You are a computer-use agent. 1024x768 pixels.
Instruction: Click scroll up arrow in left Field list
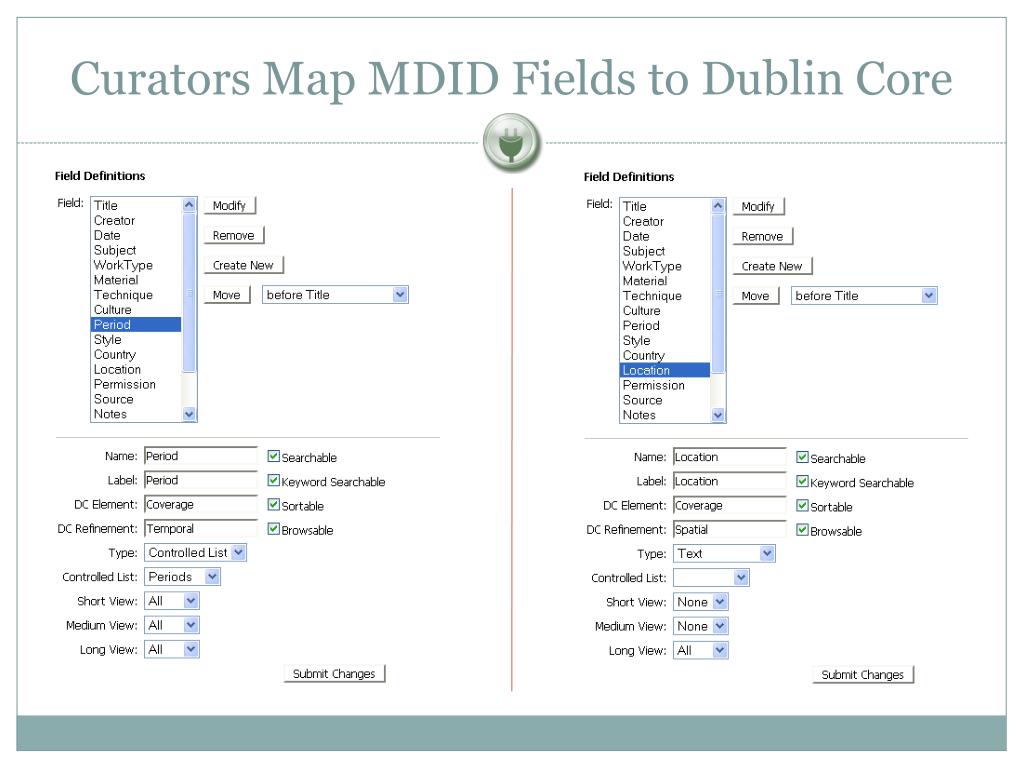(189, 204)
